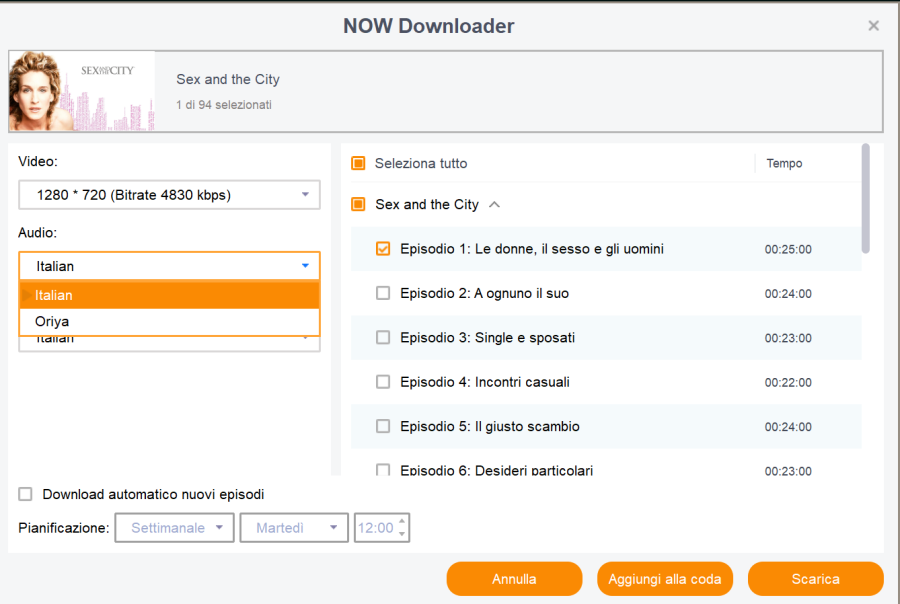Click the Scarica button
Viewport: 900px width, 604px height.
(x=816, y=579)
